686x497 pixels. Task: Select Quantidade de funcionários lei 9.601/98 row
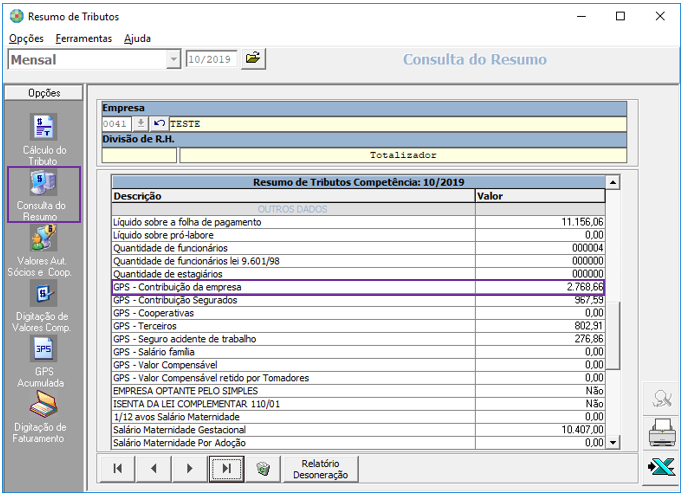click(358, 261)
